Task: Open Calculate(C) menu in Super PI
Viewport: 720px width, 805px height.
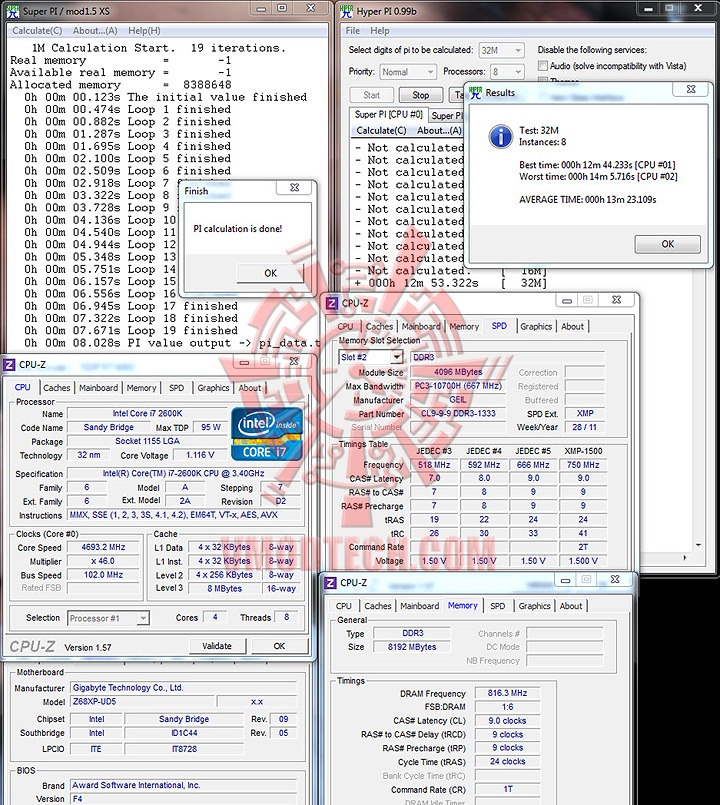Action: [x=37, y=31]
